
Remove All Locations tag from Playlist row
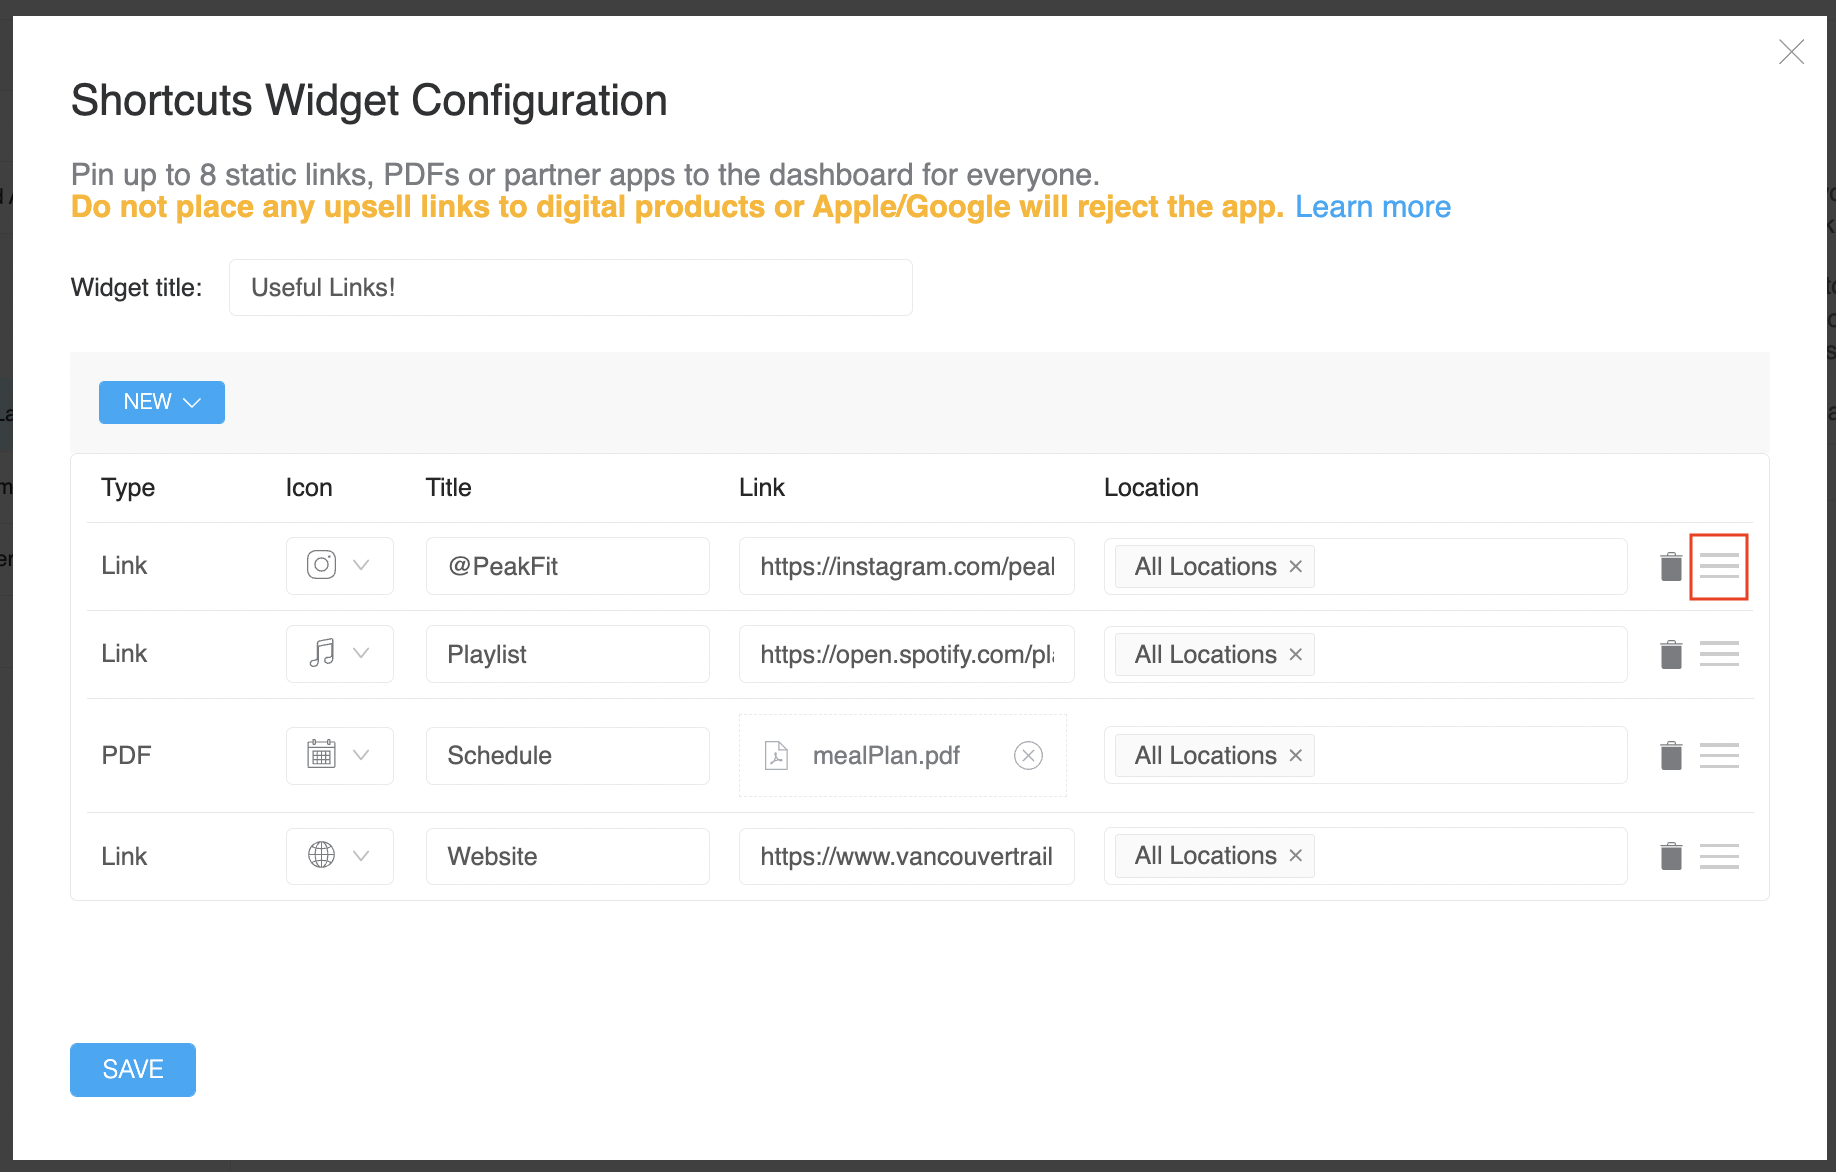[x=1296, y=655]
